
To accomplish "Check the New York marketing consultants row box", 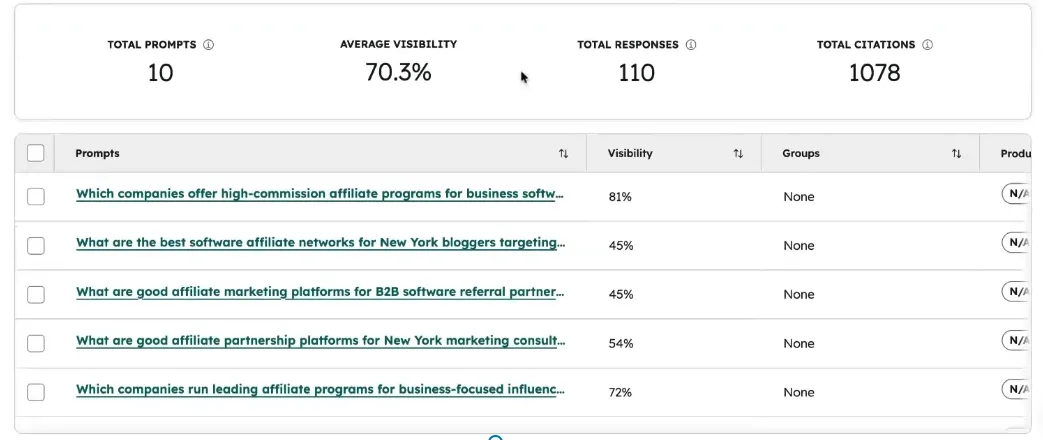I will tap(36, 344).
